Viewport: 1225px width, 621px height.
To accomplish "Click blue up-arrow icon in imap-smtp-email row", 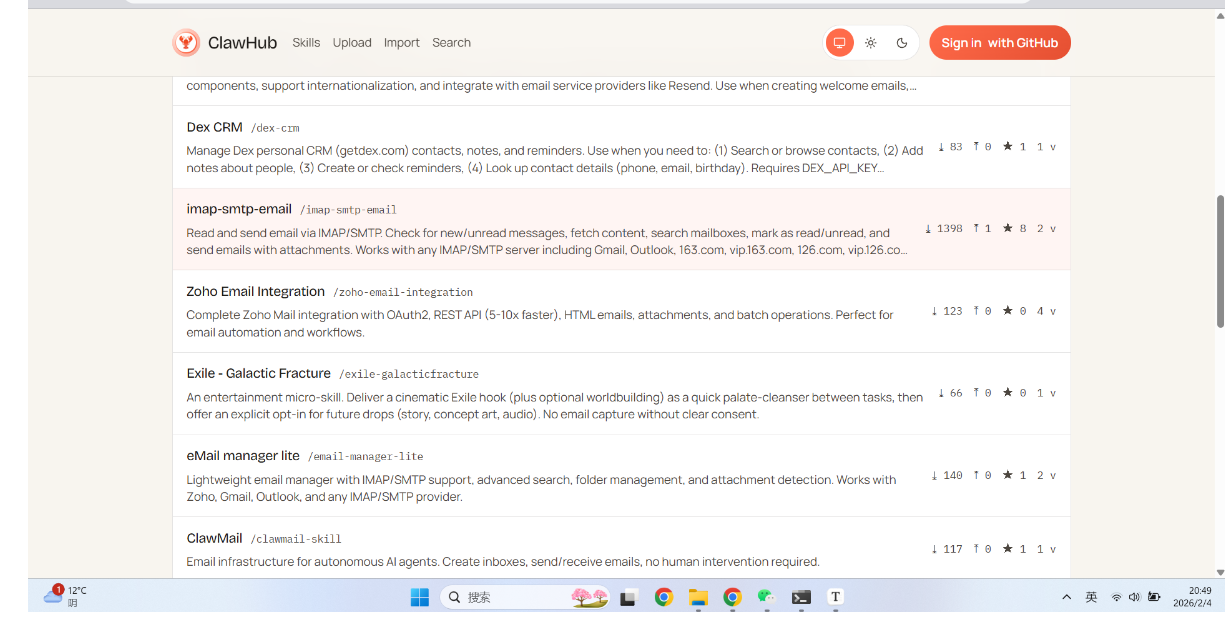I will 976,229.
